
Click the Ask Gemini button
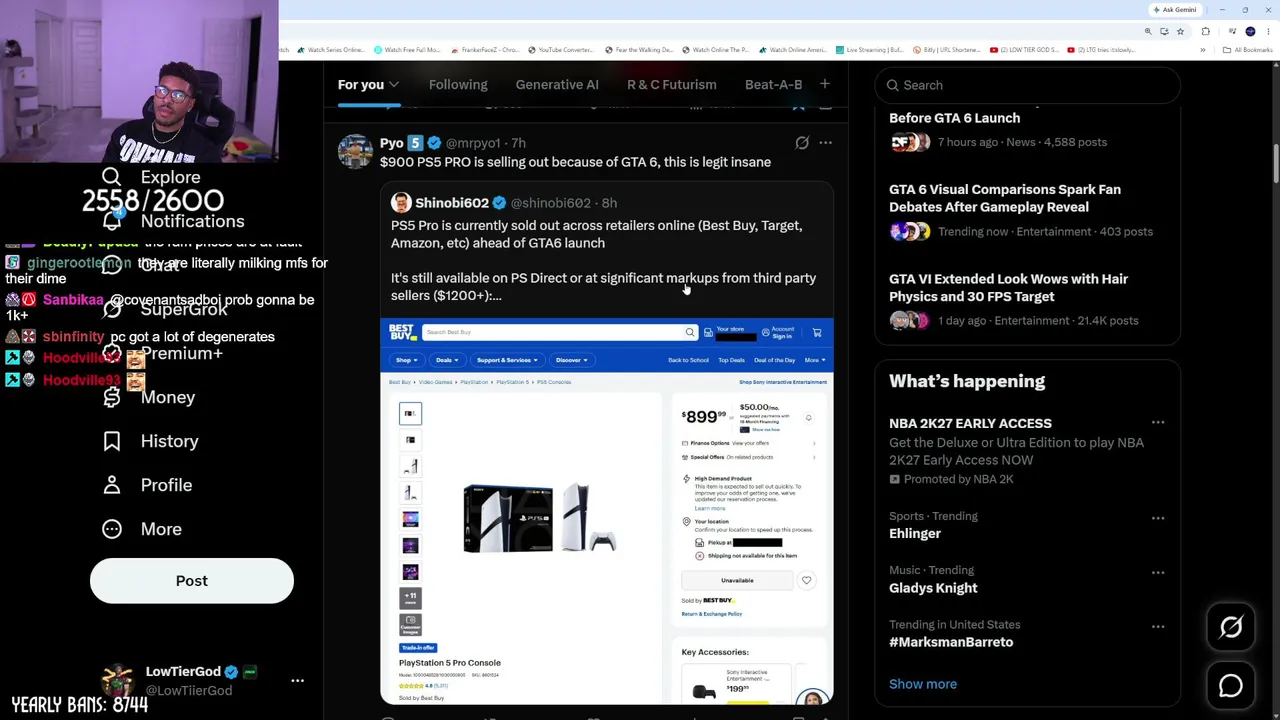point(1174,10)
